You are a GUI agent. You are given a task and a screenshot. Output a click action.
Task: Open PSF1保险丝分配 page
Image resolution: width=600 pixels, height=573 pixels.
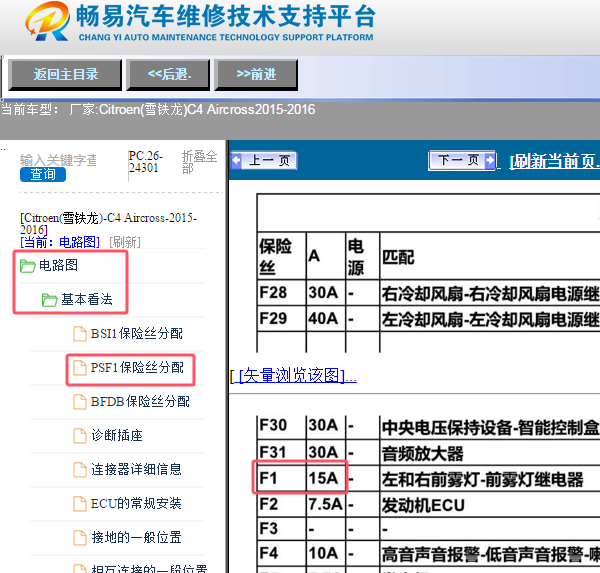(x=137, y=368)
